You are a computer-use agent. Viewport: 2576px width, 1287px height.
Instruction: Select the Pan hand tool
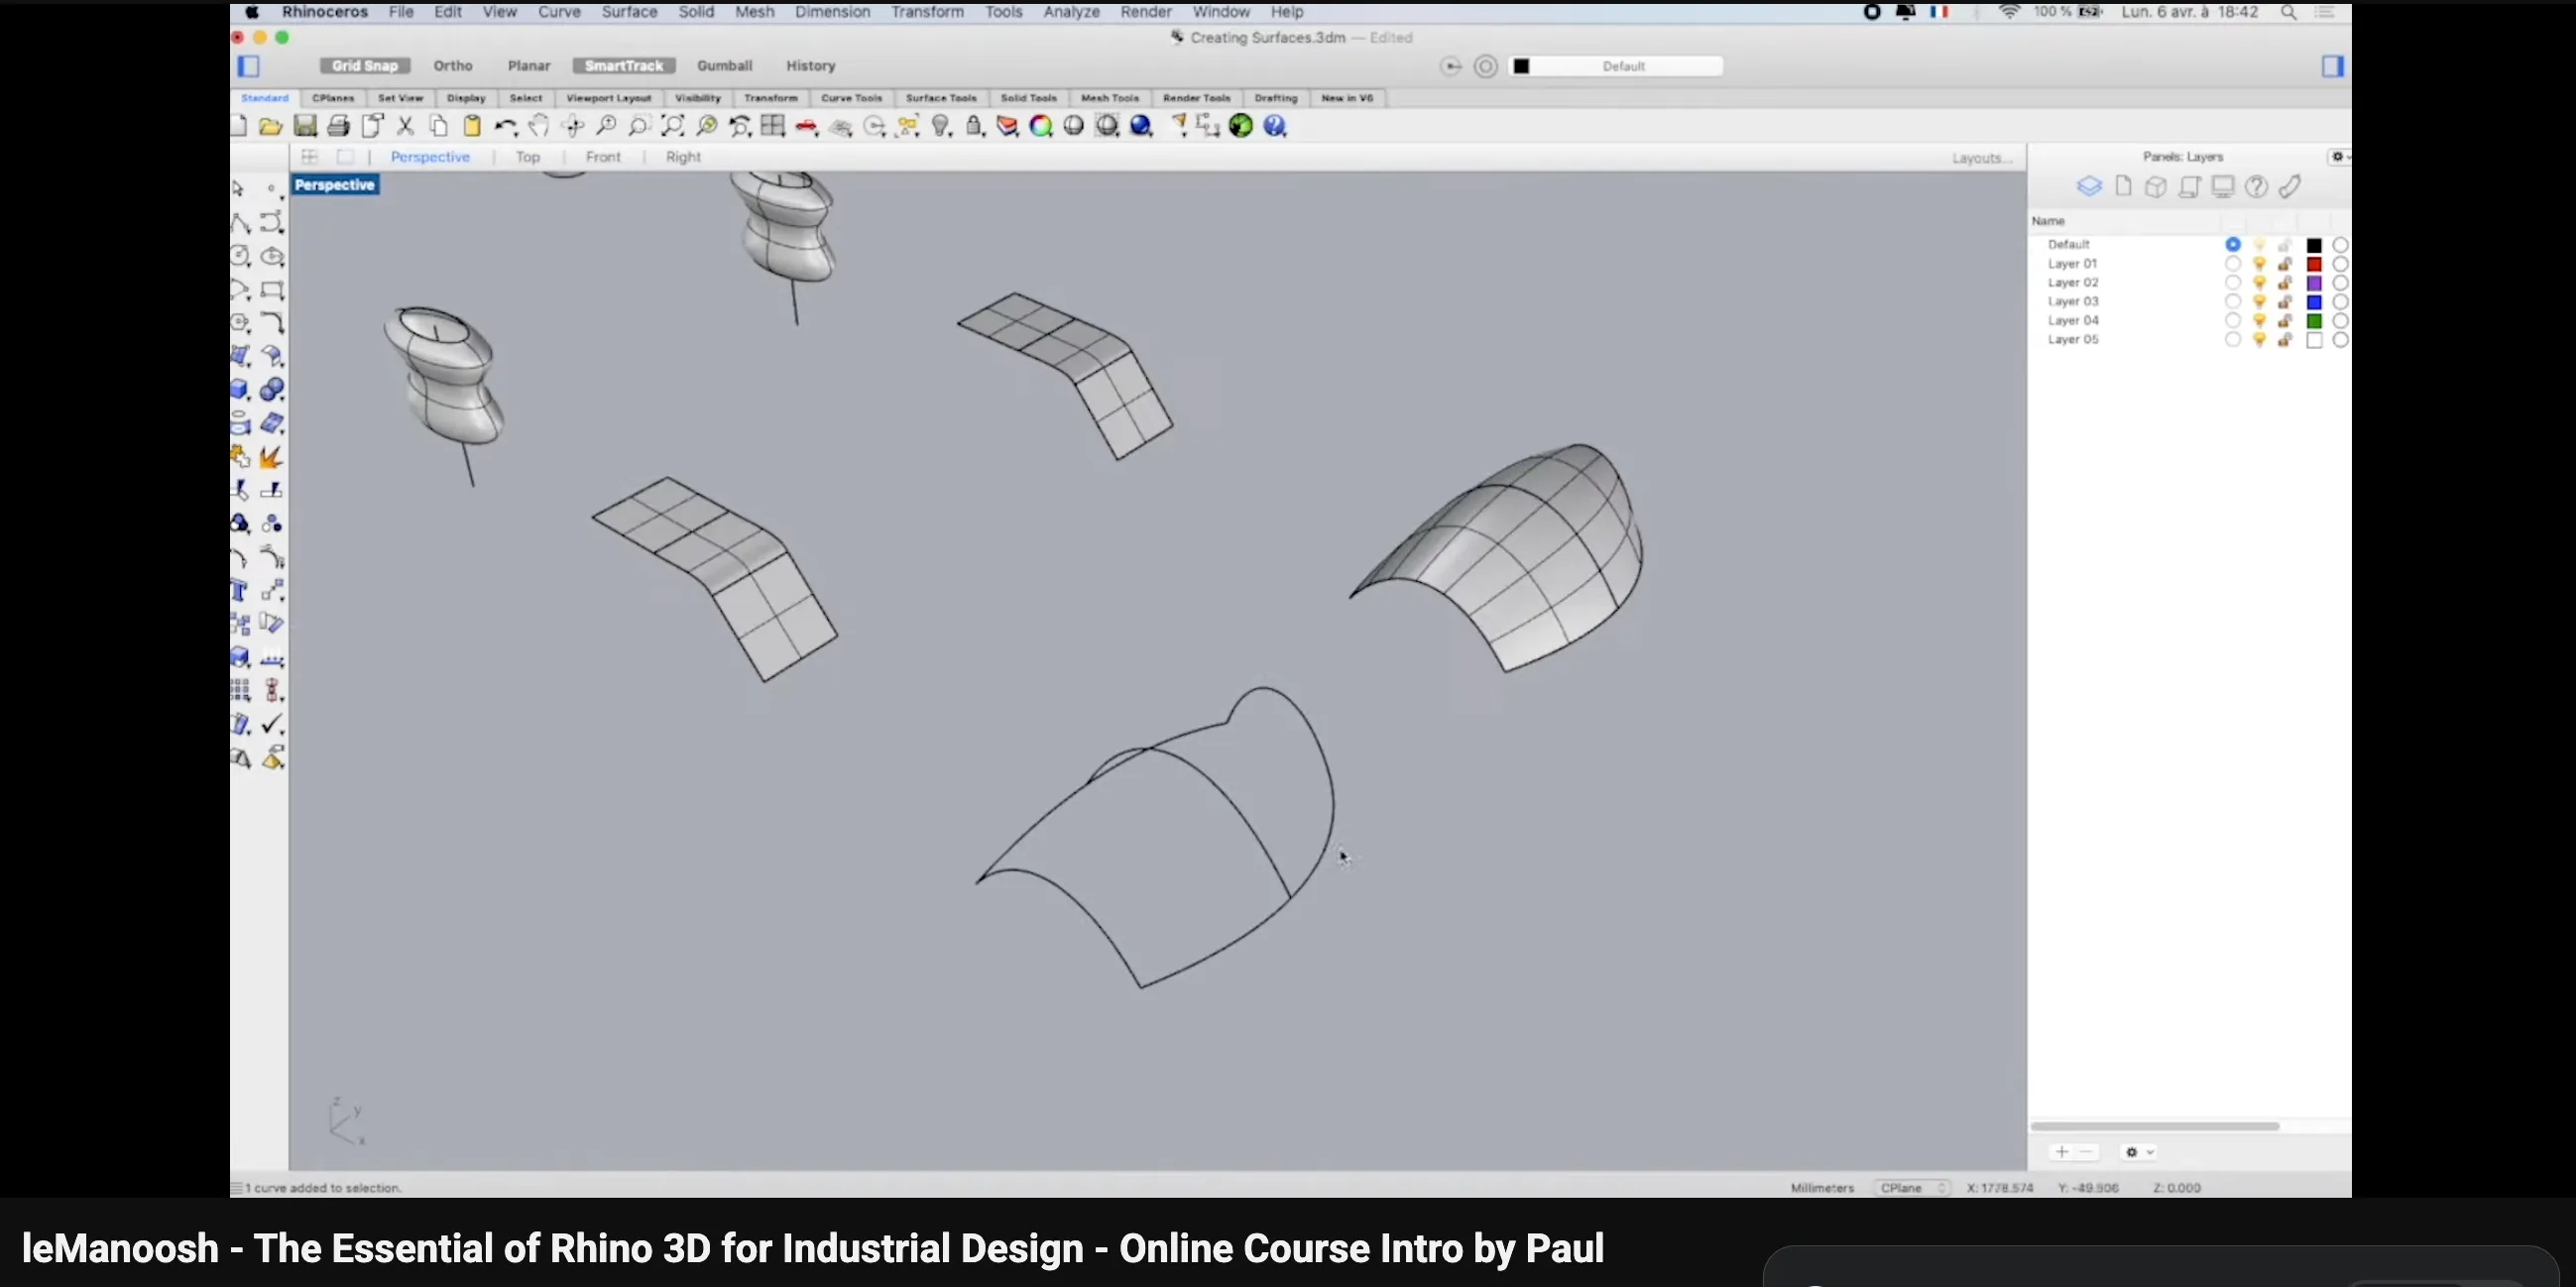click(x=539, y=126)
